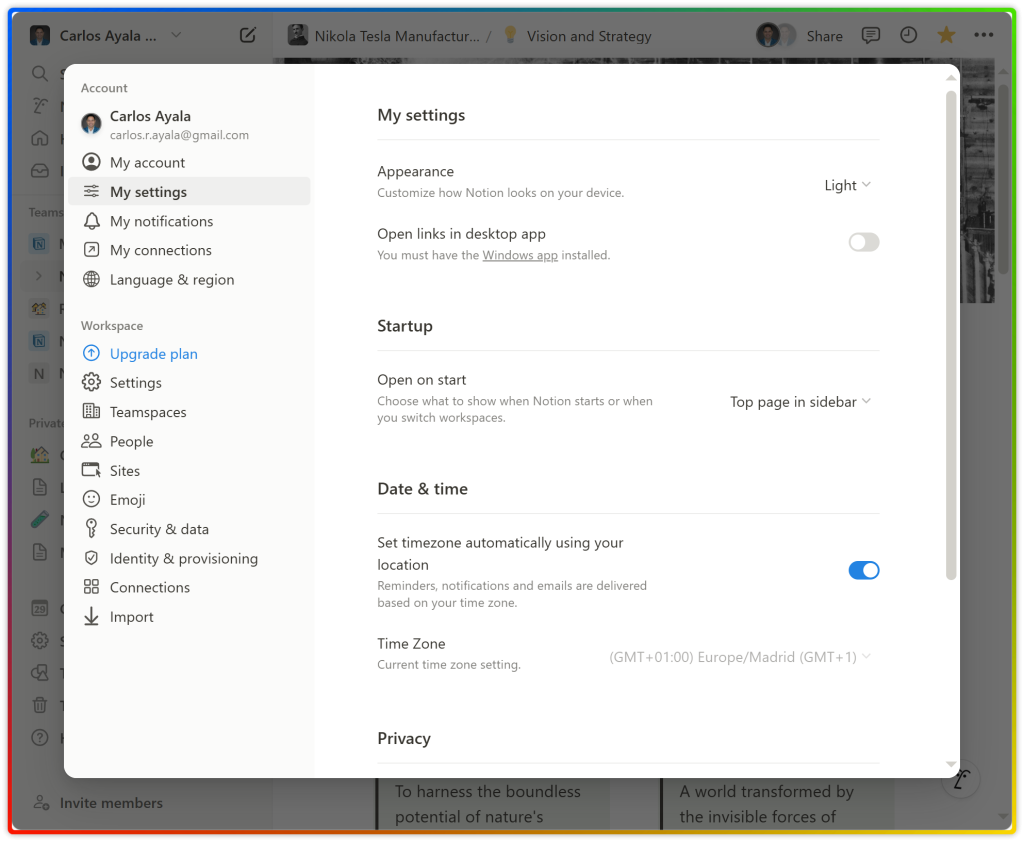1024x842 pixels.
Task: Click the sliders icon for My settings
Action: click(x=91, y=191)
